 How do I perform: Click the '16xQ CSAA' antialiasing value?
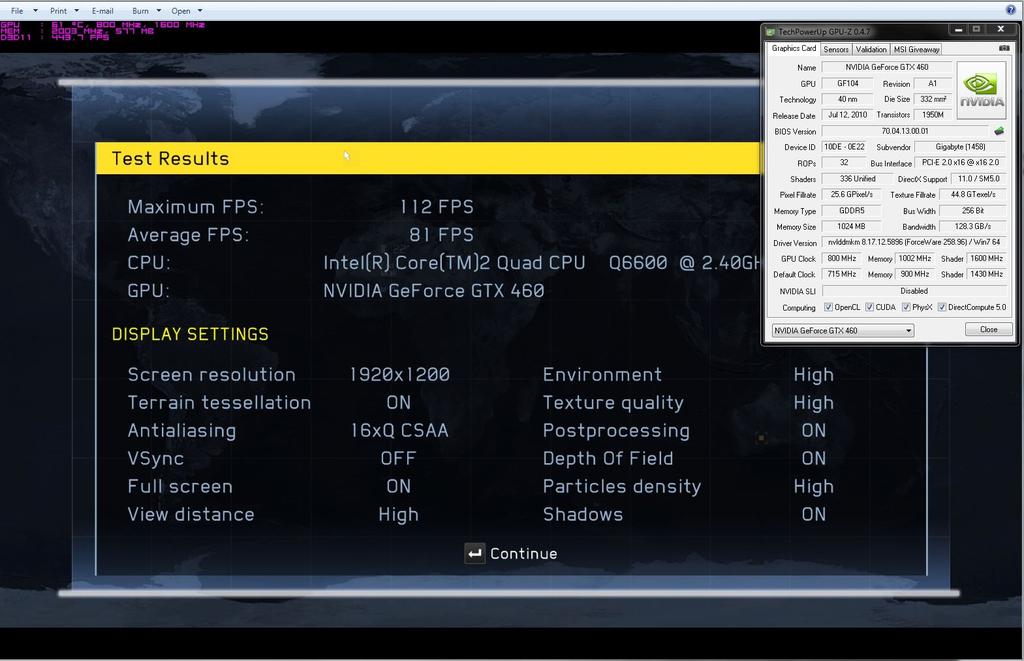coord(400,431)
